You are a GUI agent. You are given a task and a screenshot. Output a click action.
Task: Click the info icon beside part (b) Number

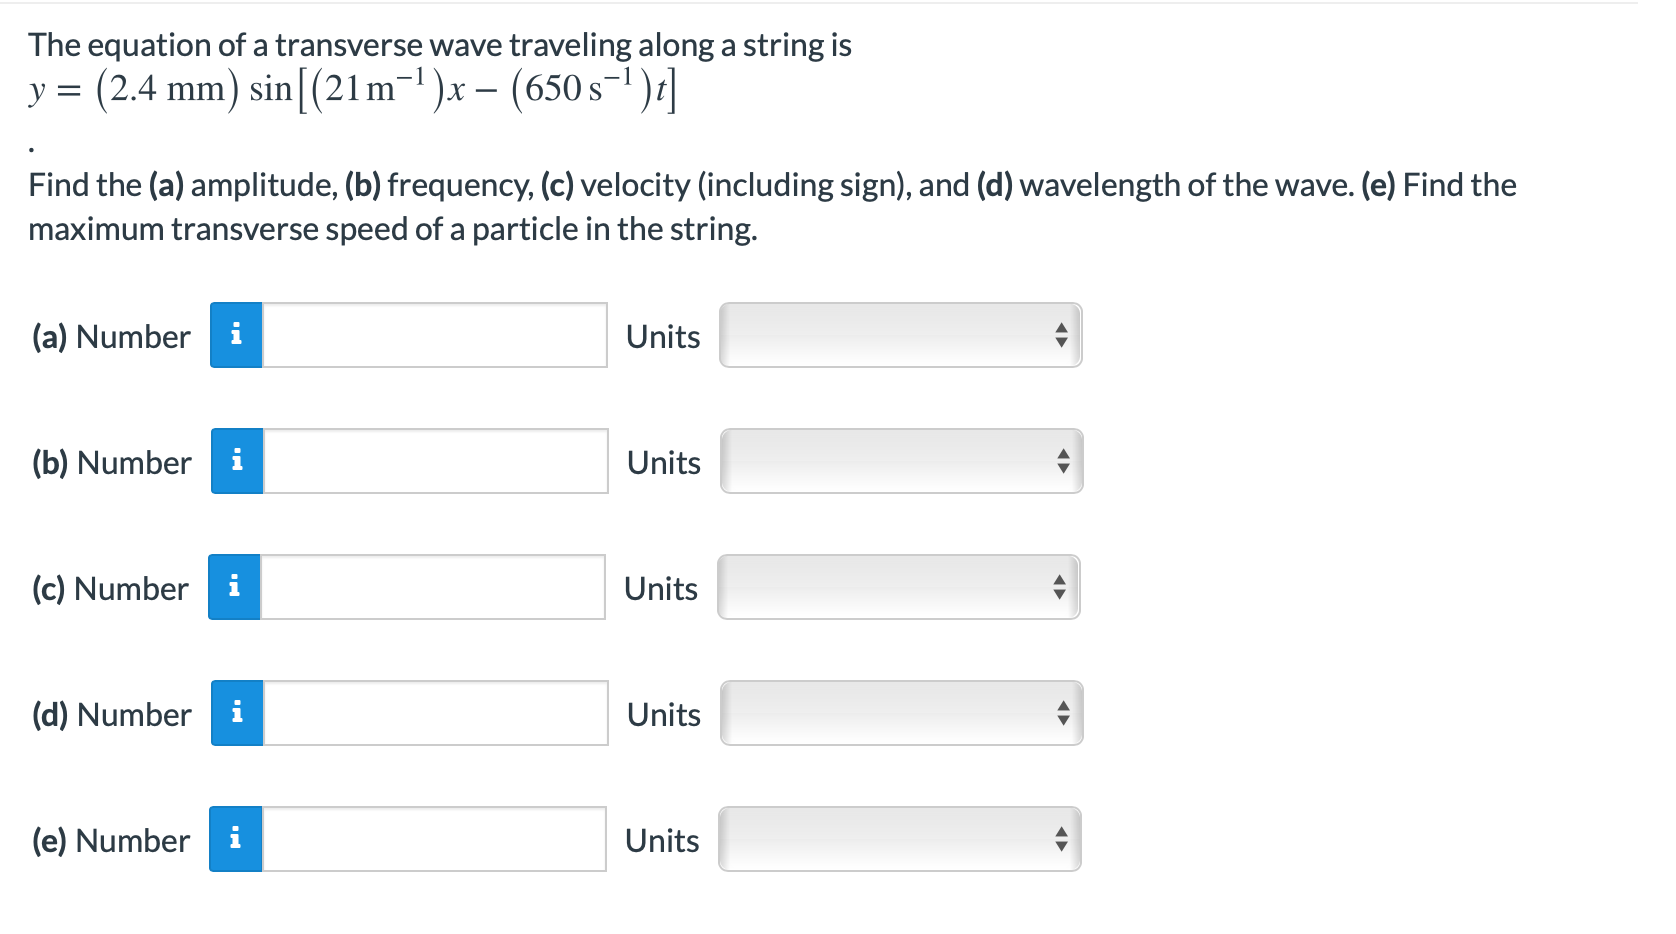[x=237, y=462]
